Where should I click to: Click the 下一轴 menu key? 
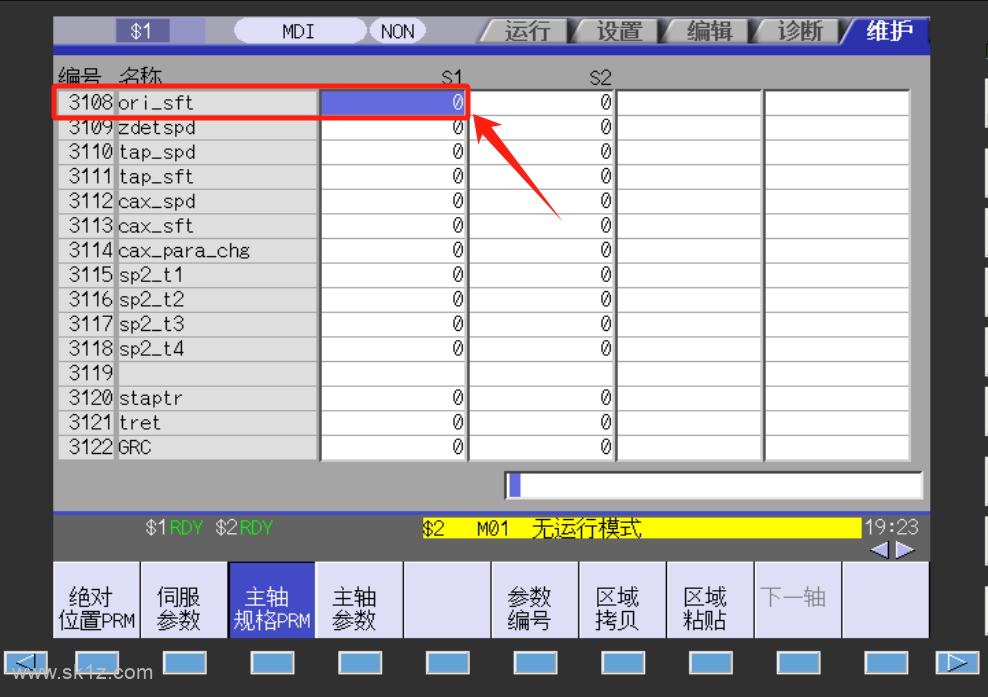(x=797, y=601)
